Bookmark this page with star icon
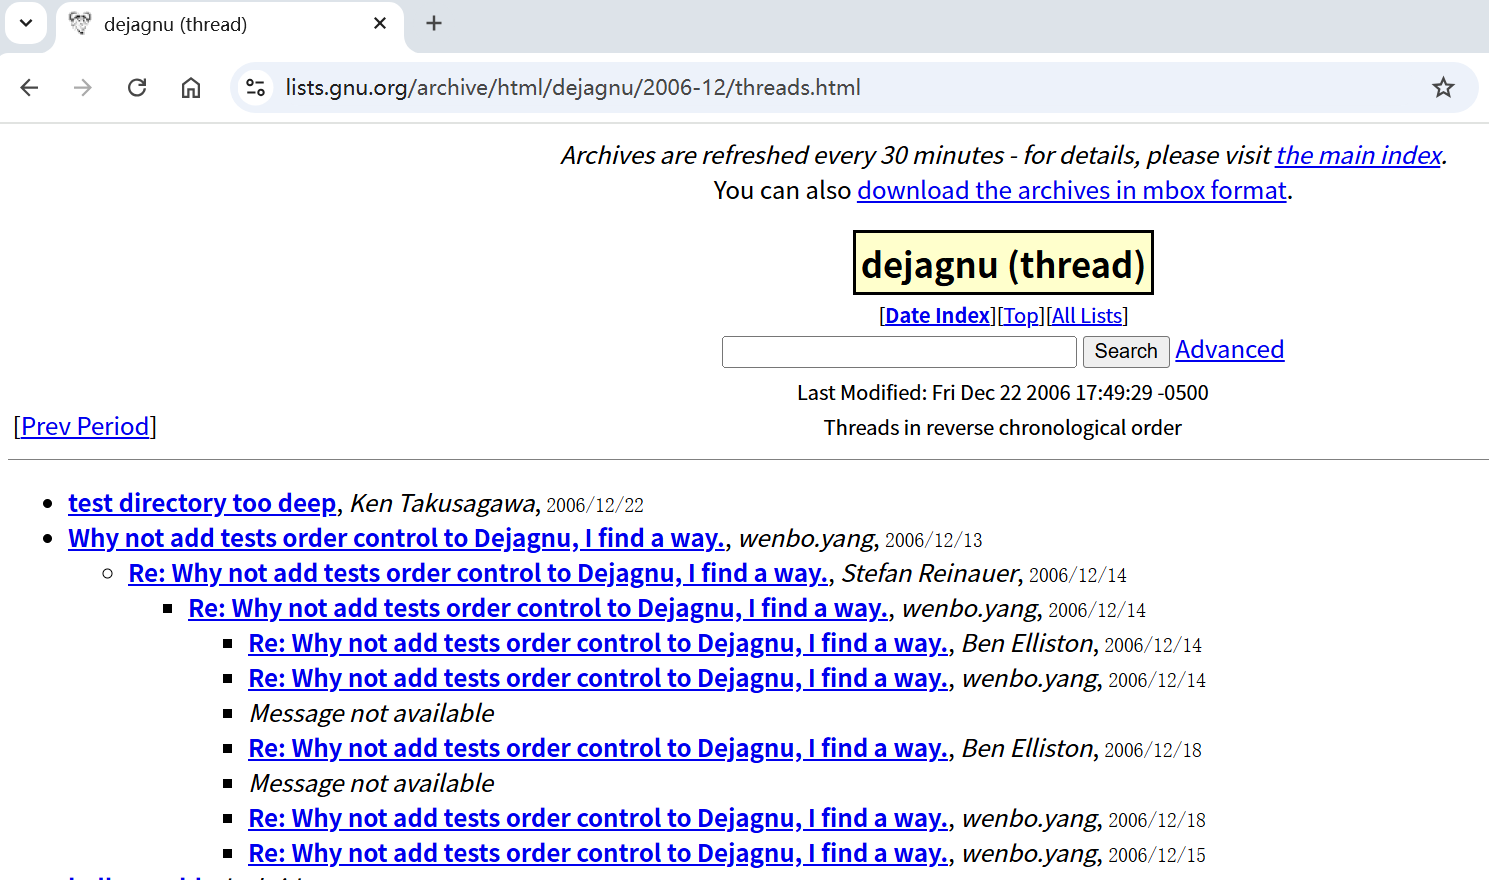The width and height of the screenshot is (1489, 880). pyautogui.click(x=1443, y=88)
